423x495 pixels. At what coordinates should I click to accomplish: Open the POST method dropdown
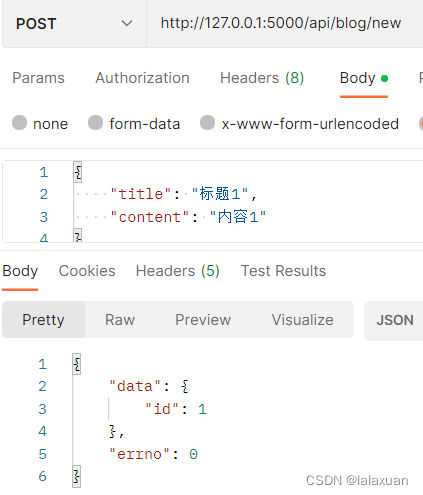click(74, 24)
